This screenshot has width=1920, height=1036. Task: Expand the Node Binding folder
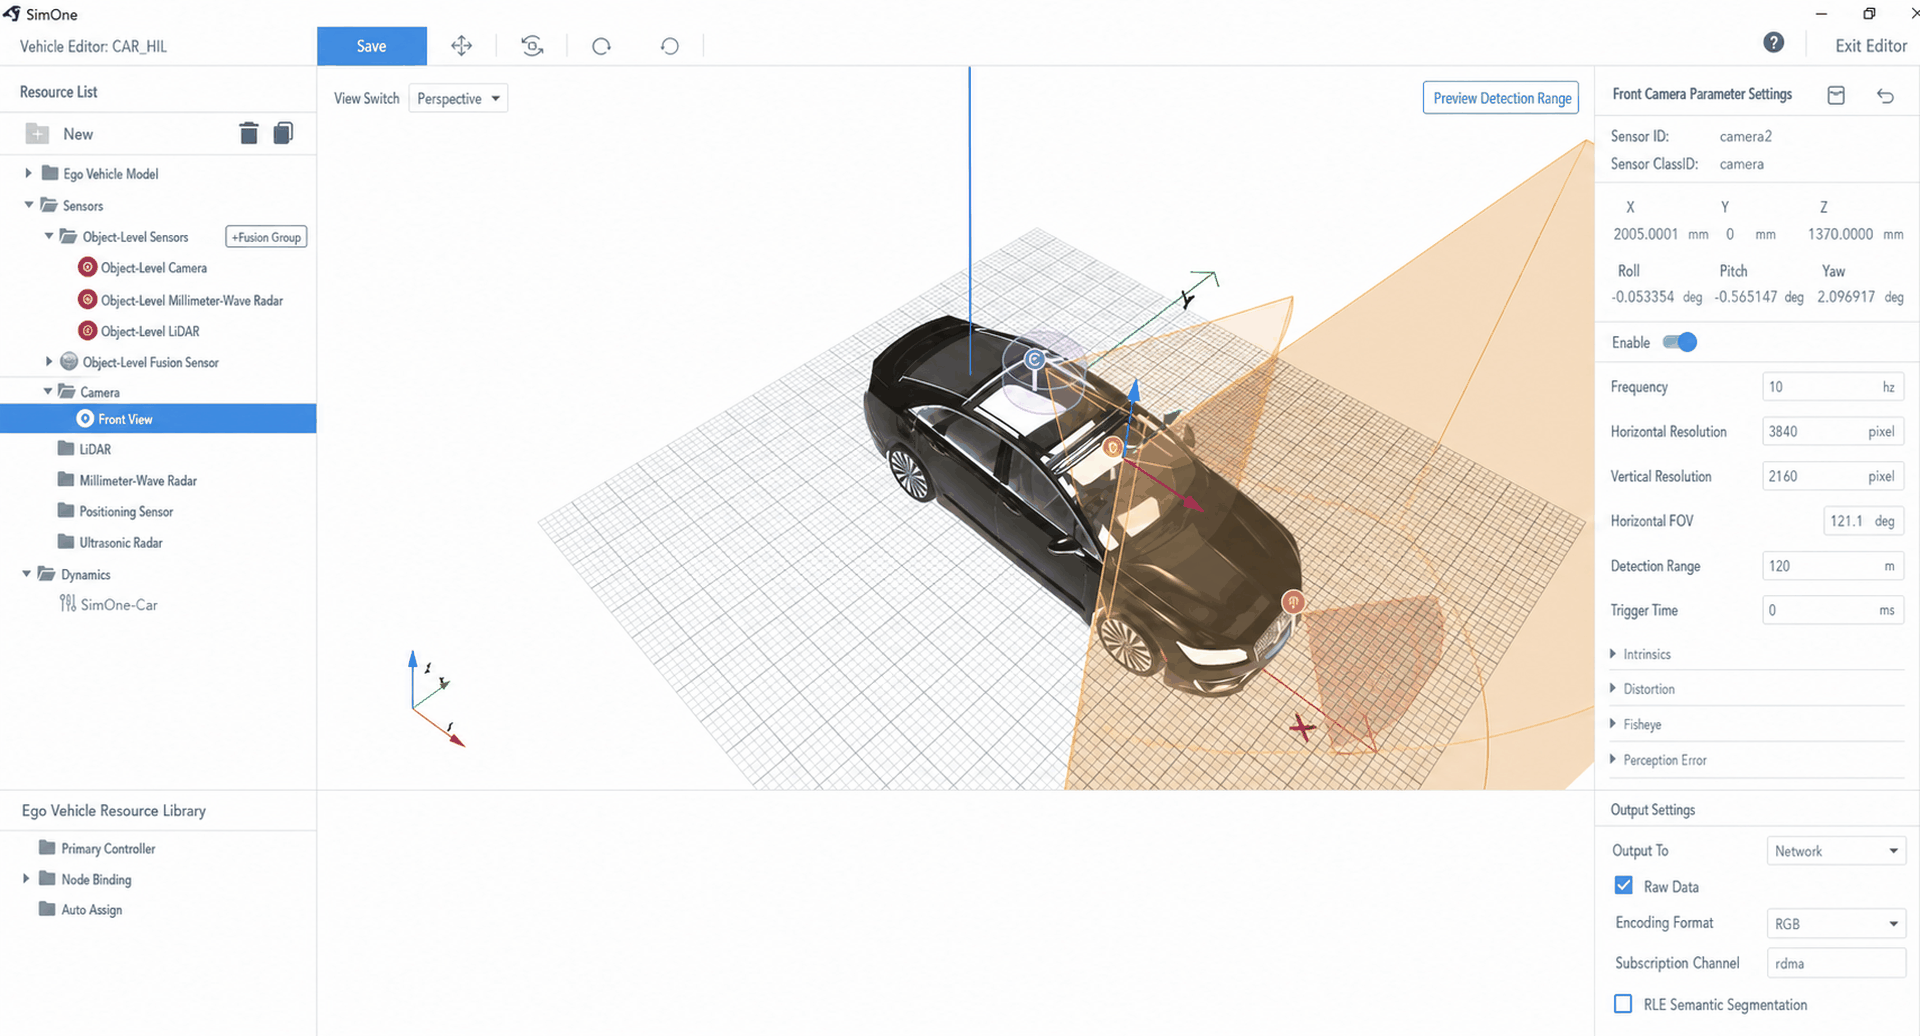coord(26,878)
